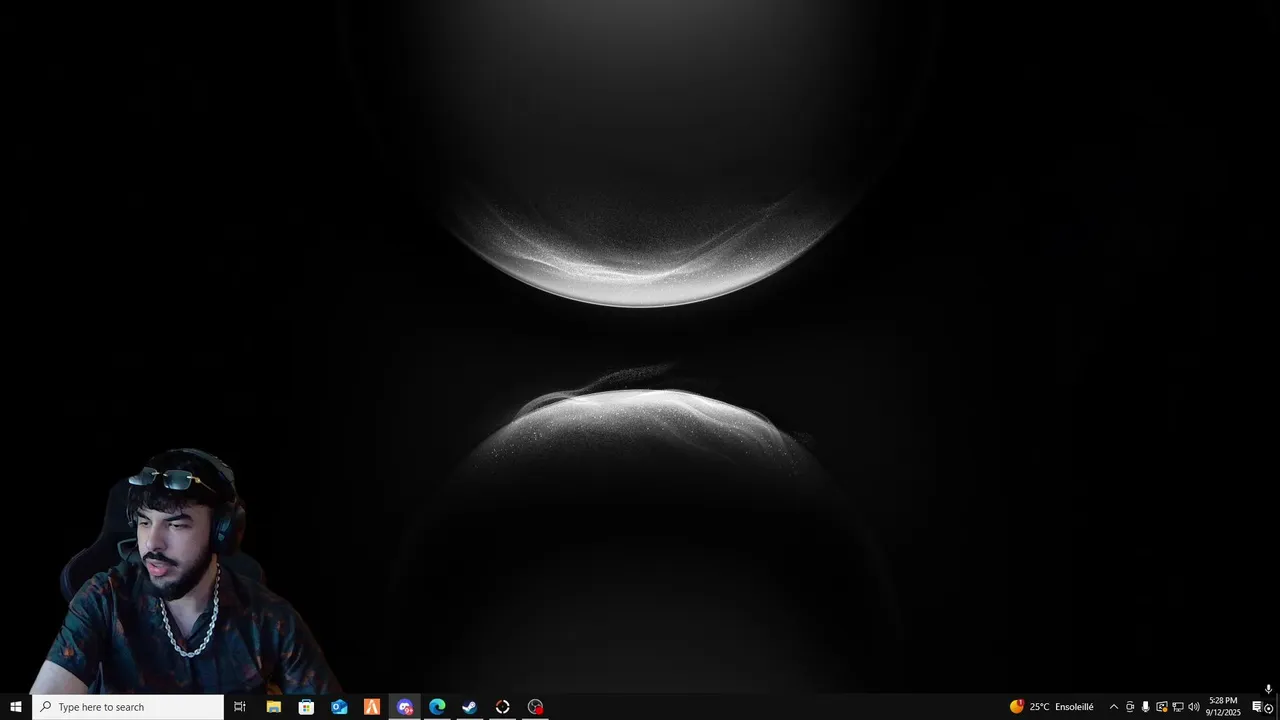Open the circular red-white app next to Steam

click(x=503, y=707)
